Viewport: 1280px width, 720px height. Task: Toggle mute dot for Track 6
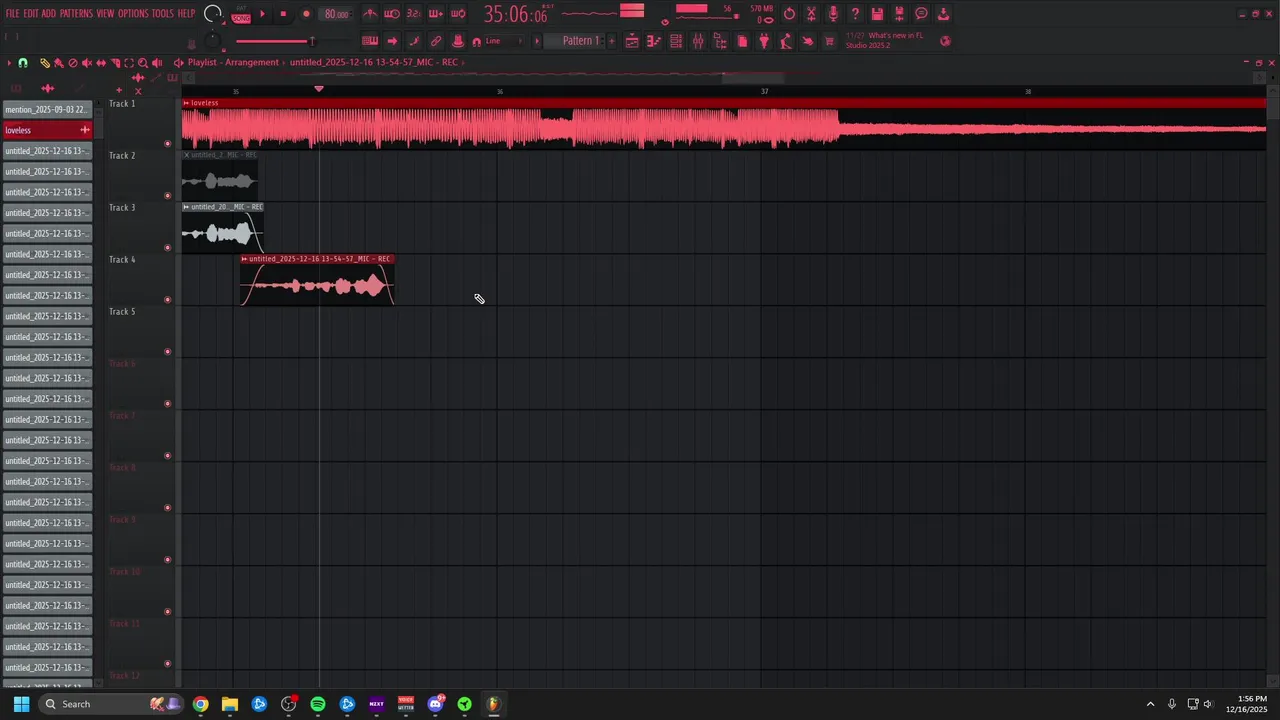pyautogui.click(x=167, y=403)
